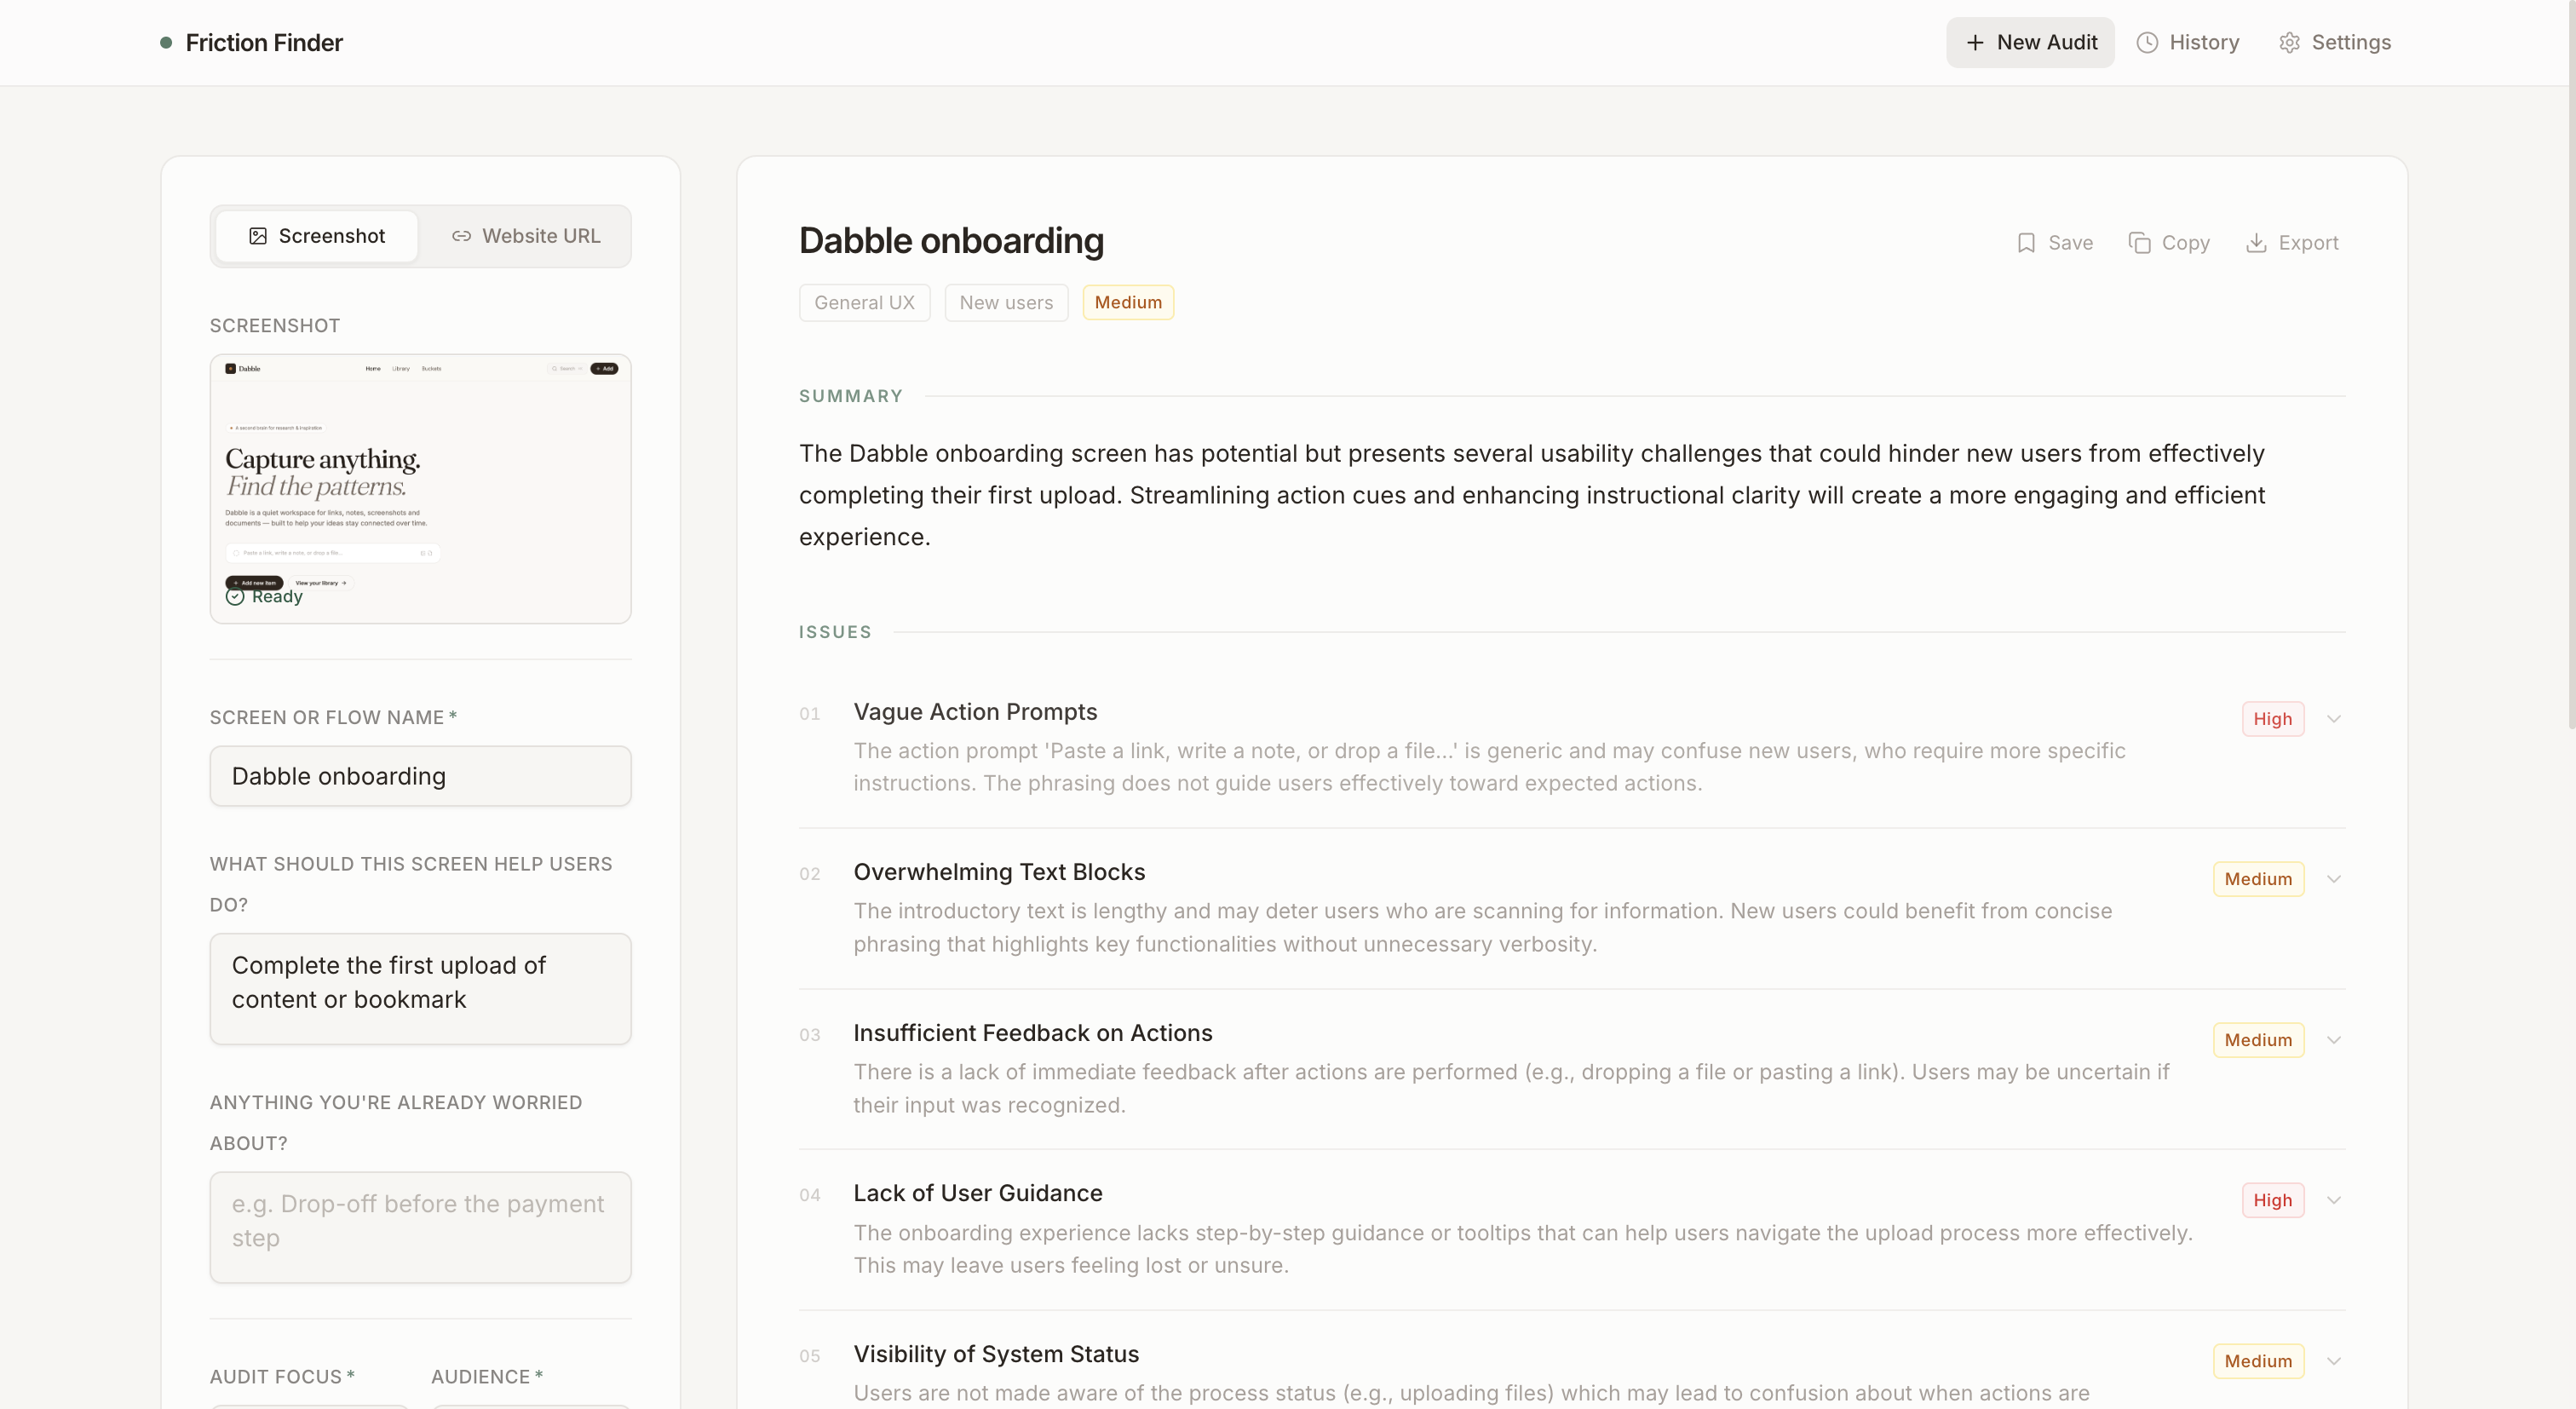Click the Copy pages icon

(2139, 243)
